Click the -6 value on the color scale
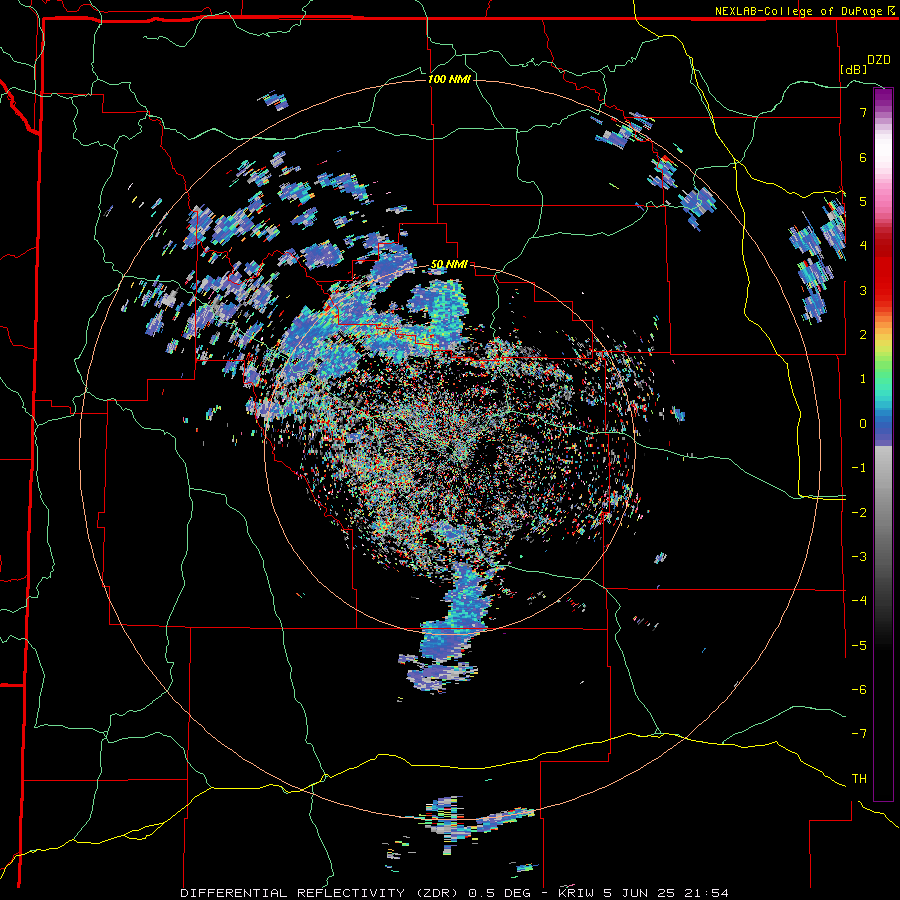This screenshot has width=900, height=900. 859,689
